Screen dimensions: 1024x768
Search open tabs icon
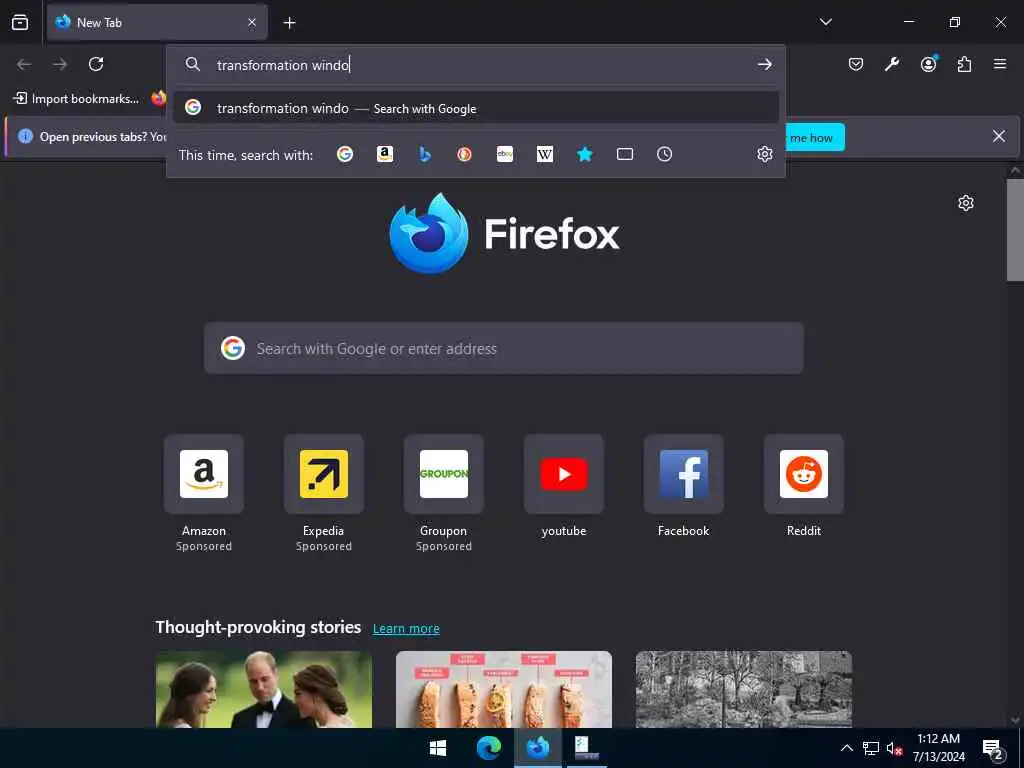(x=625, y=154)
